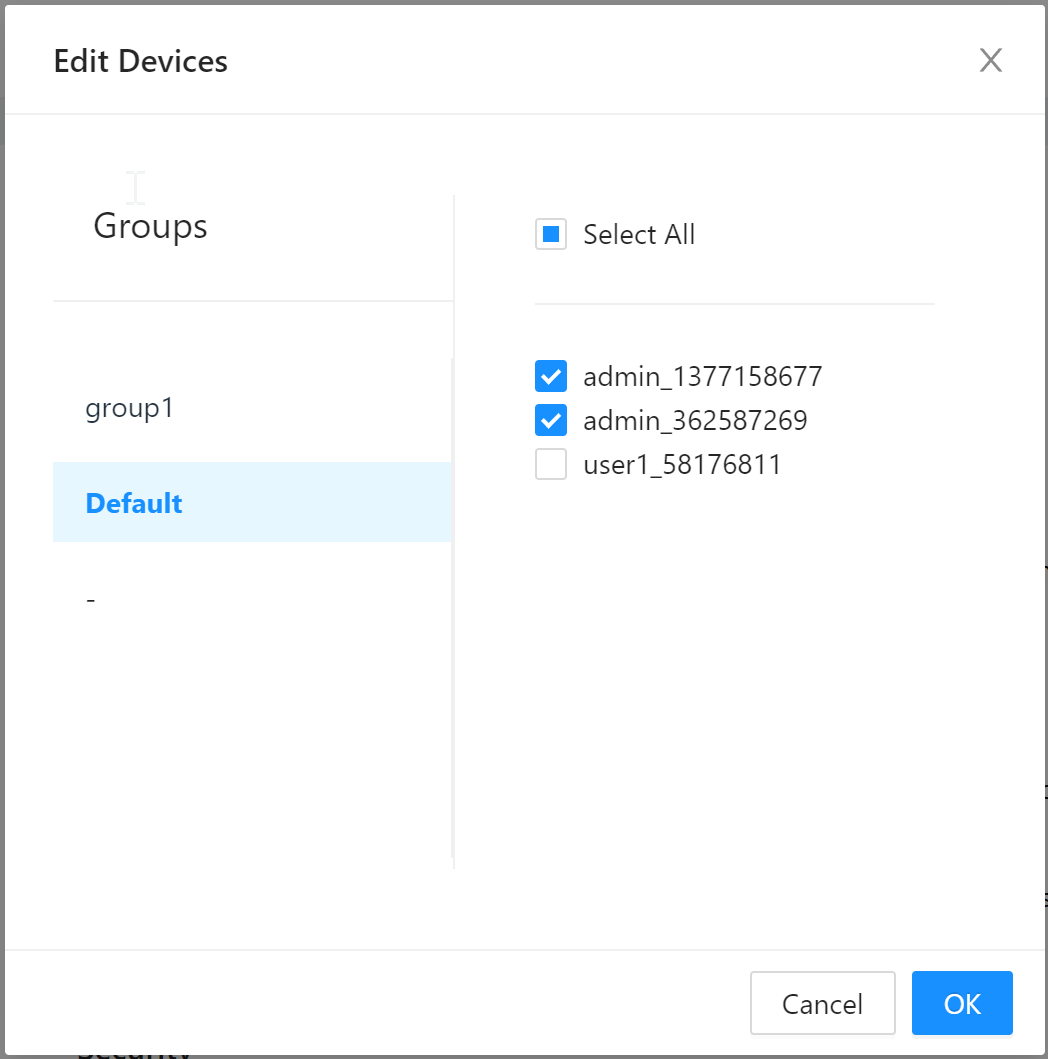Click the Groups column header

pyautogui.click(x=150, y=226)
